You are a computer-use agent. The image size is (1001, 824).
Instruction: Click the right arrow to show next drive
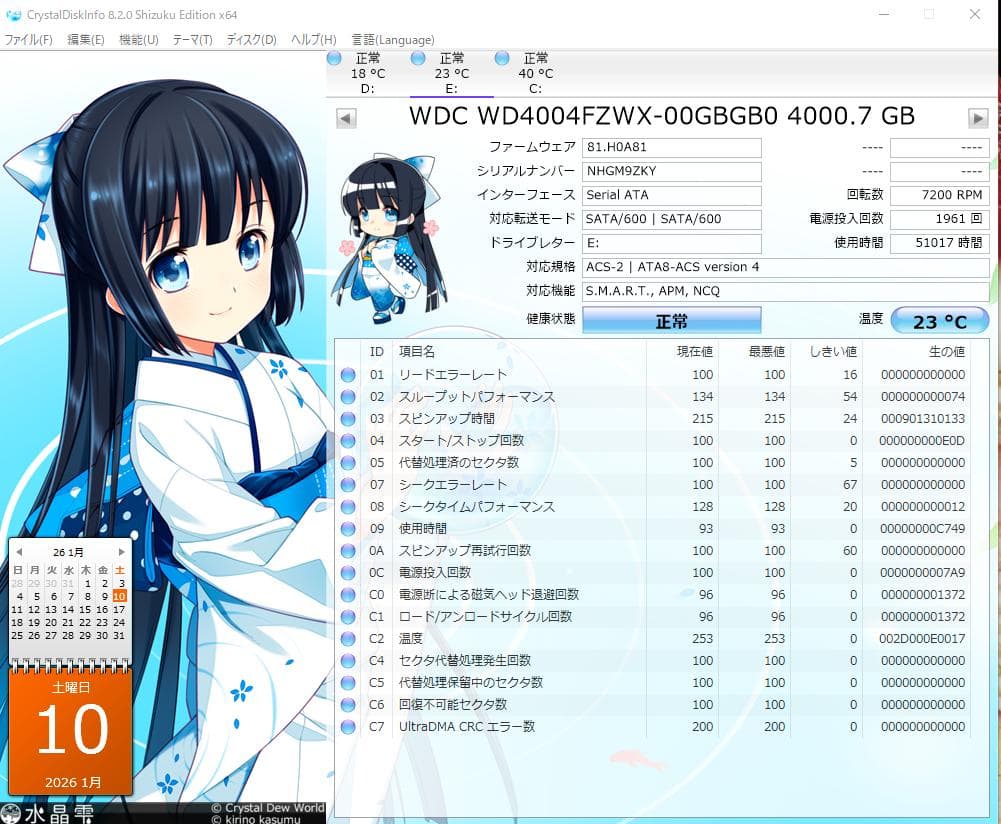coord(977,118)
